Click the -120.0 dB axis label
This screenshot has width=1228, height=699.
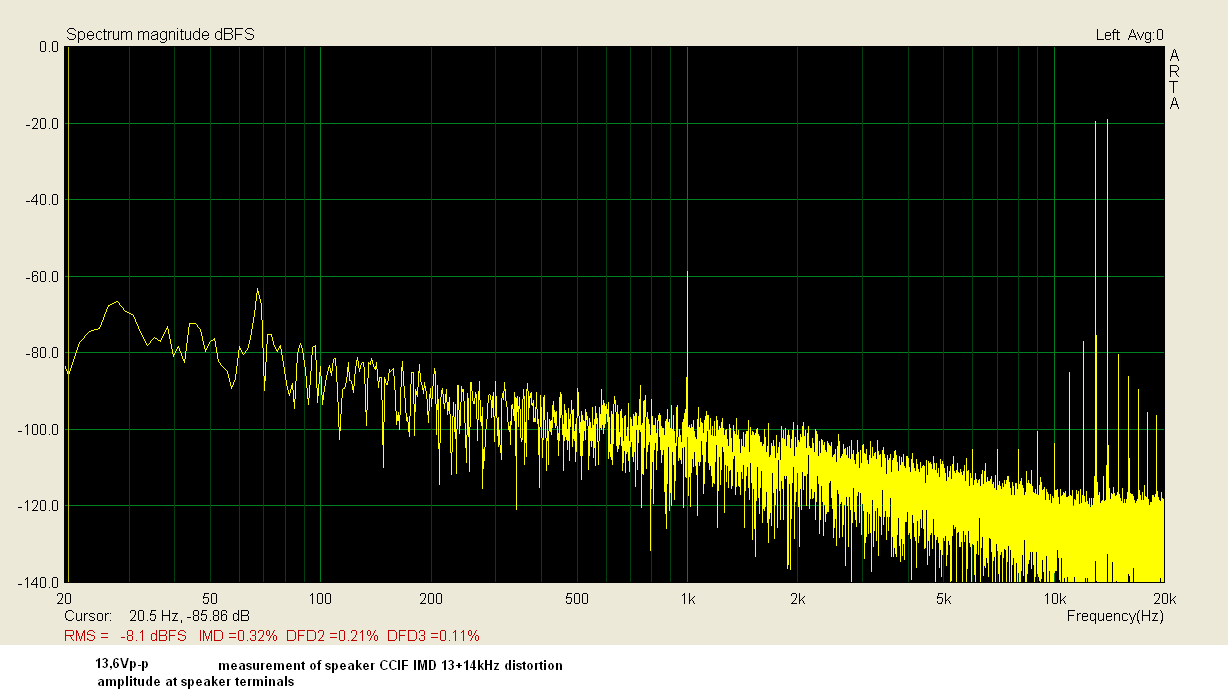tap(41, 506)
